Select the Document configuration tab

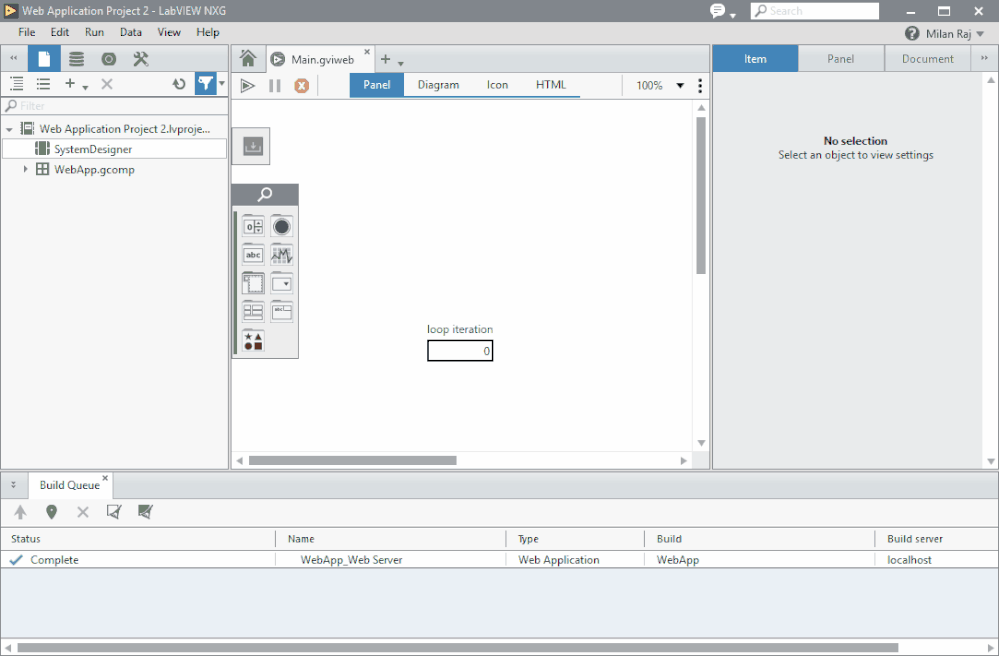(928, 59)
